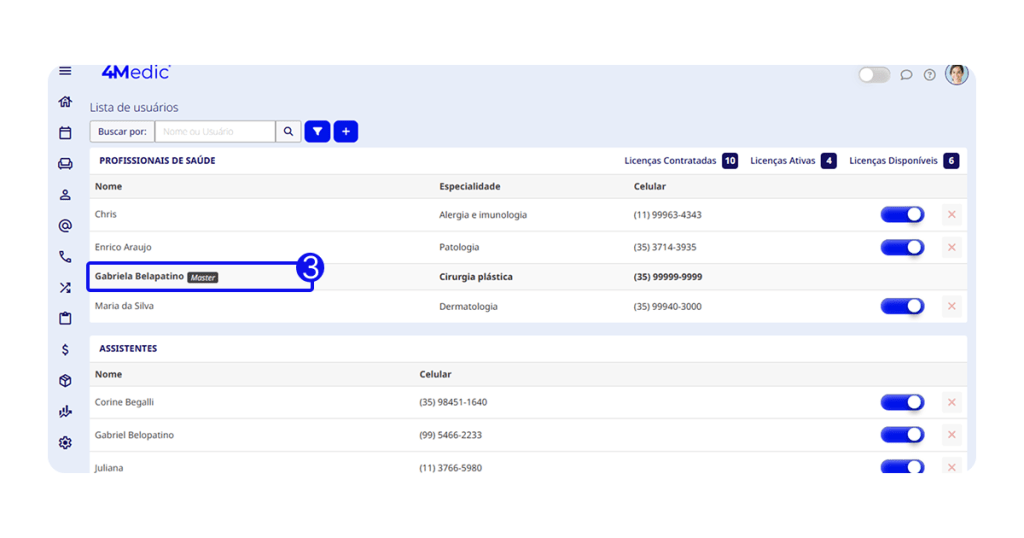Viewport: 1024px width, 538px height.
Task: Toggle off Enrico Araujo's active switch
Action: coord(902,247)
